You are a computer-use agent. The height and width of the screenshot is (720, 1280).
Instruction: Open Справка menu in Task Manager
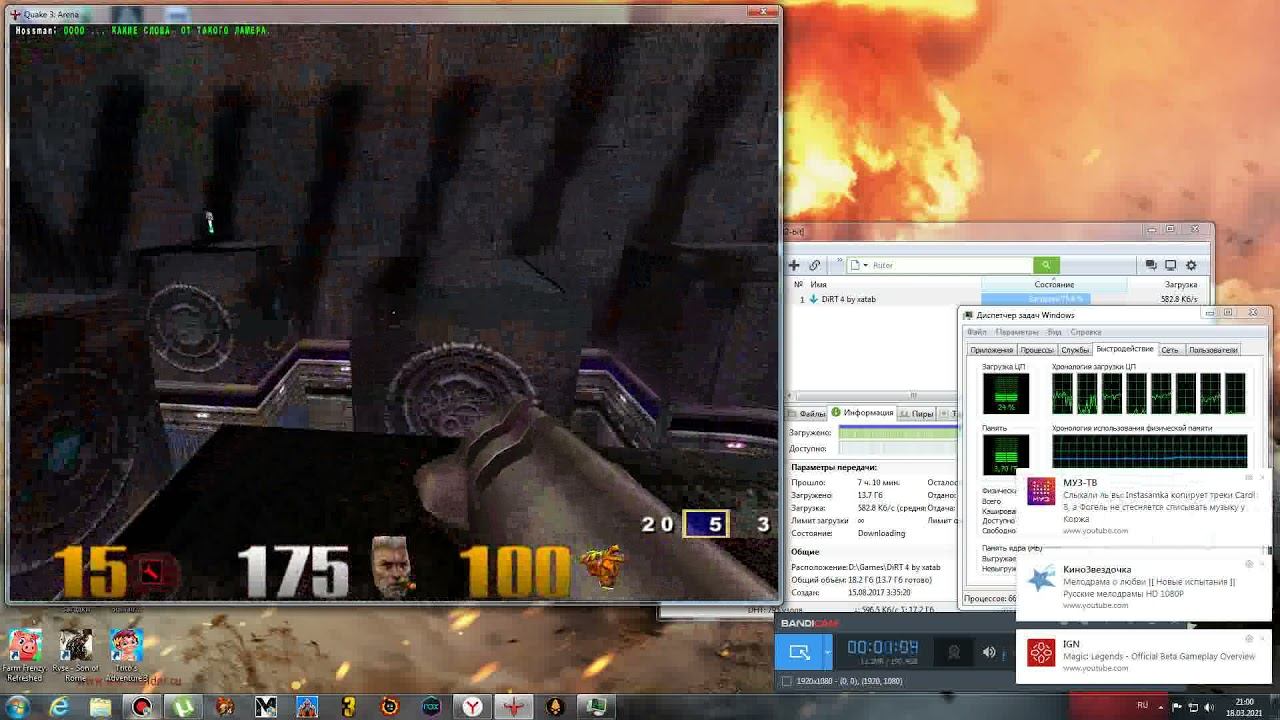[x=1085, y=332]
